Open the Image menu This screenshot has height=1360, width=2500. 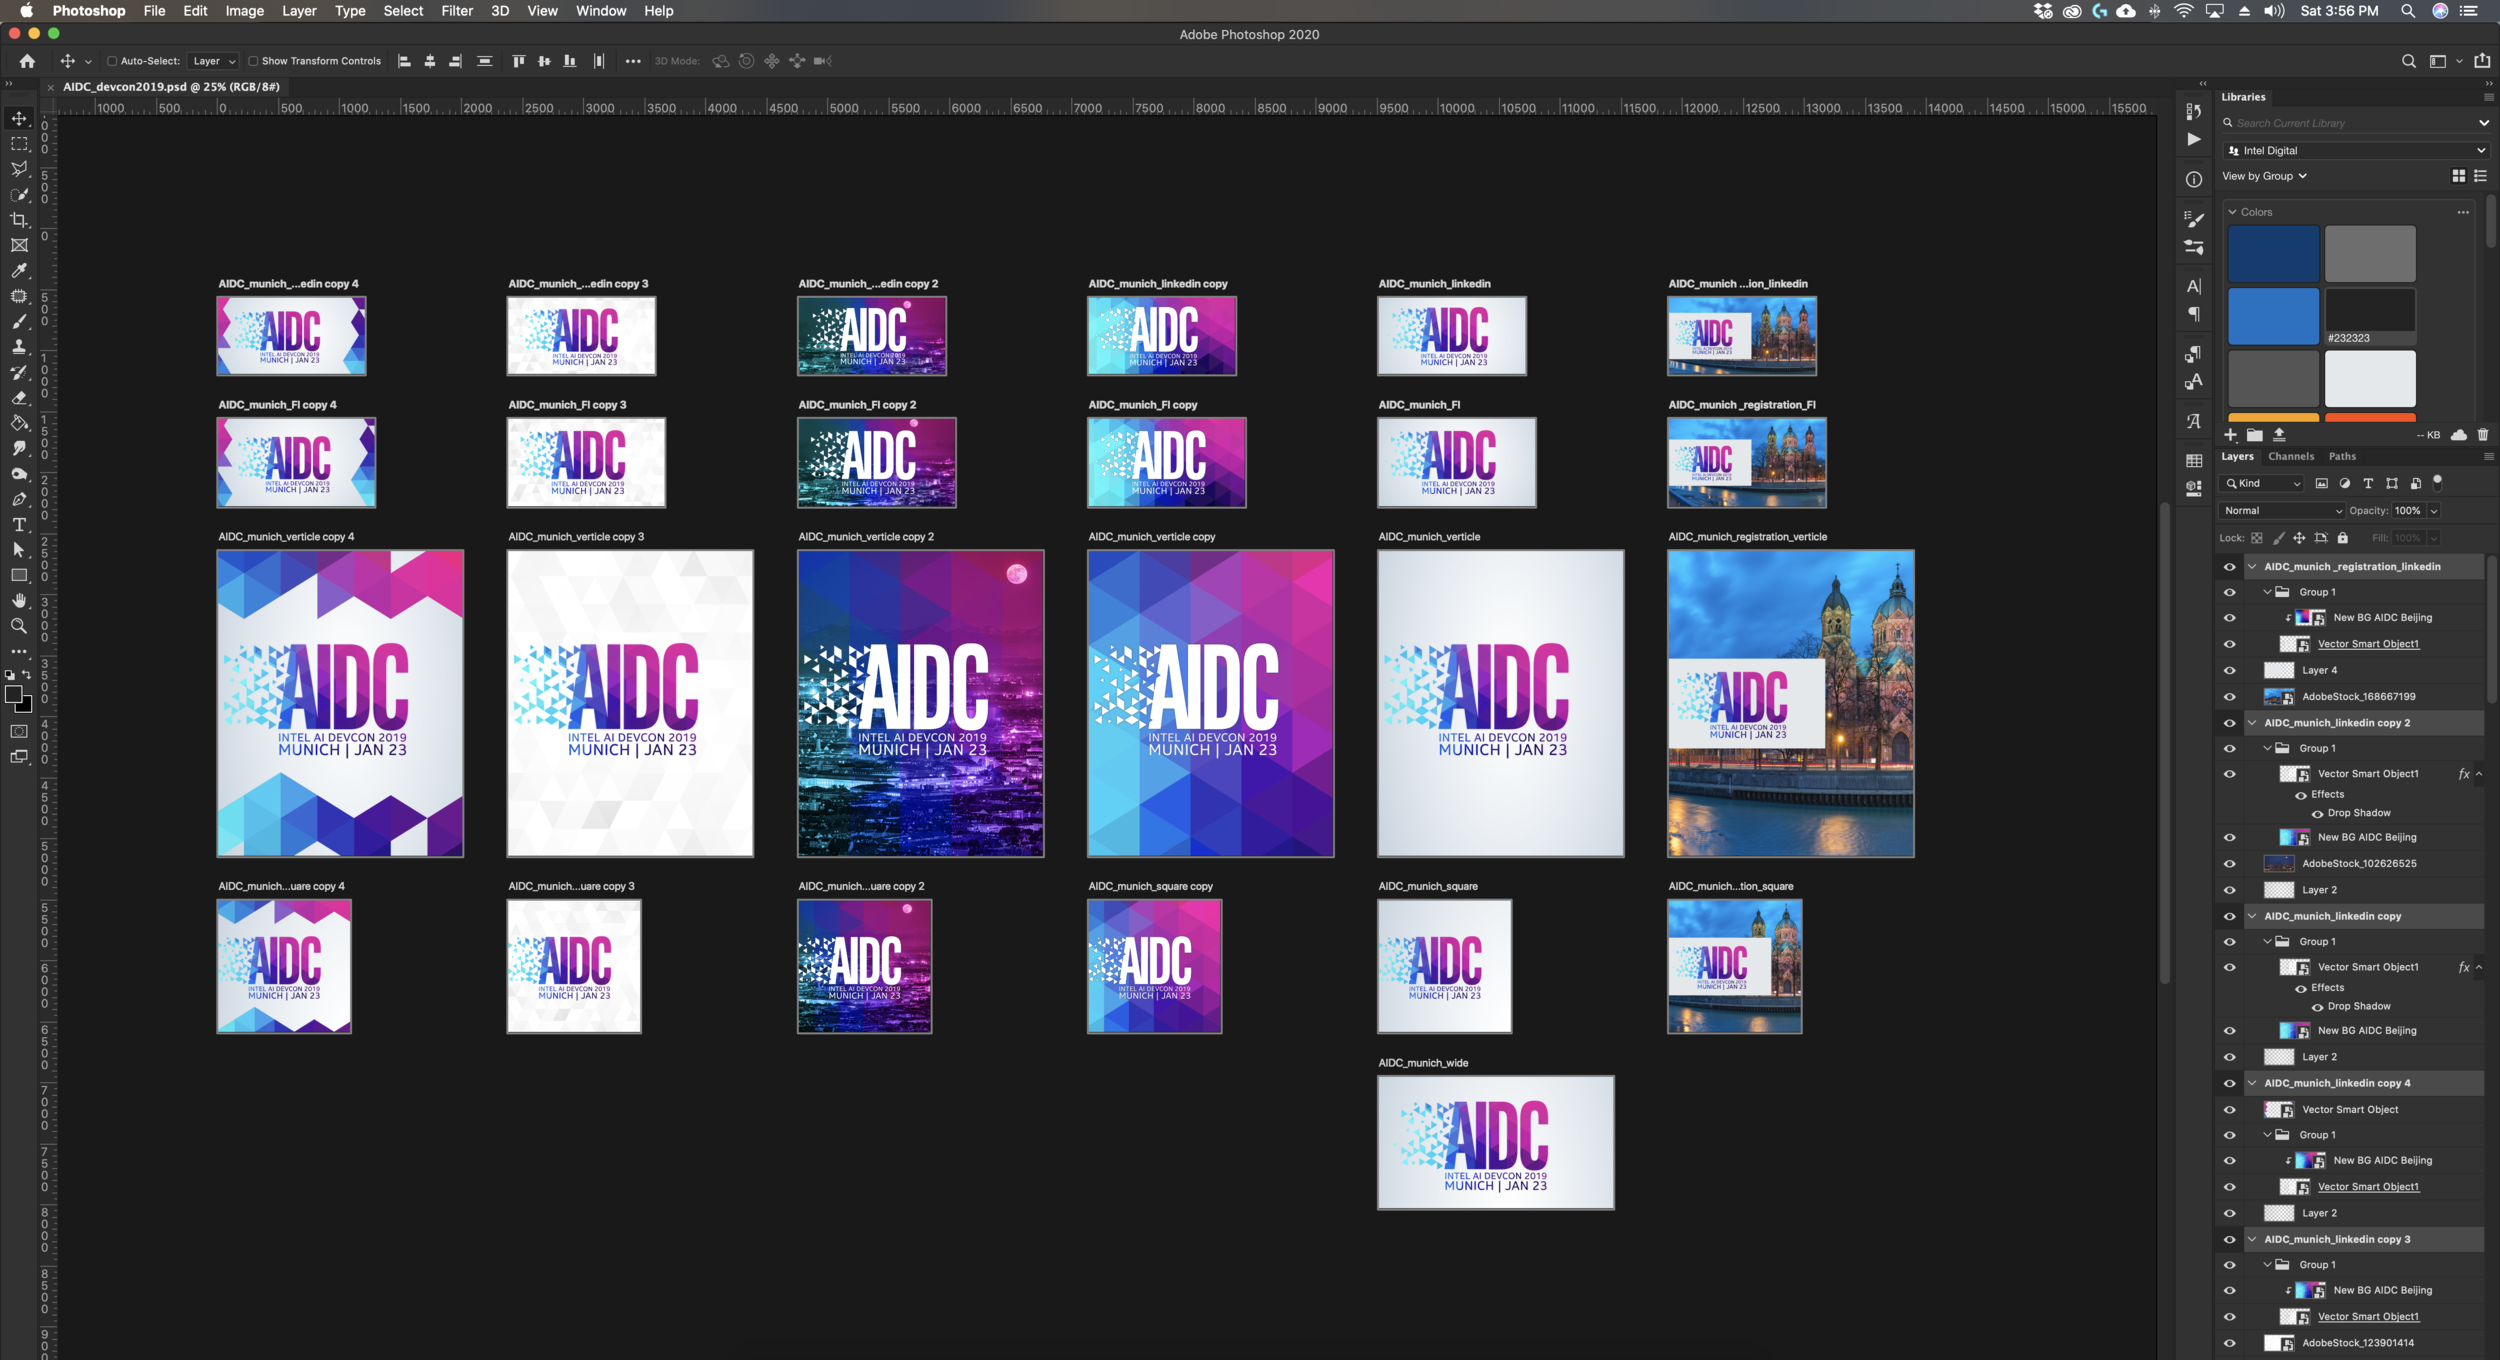244,11
